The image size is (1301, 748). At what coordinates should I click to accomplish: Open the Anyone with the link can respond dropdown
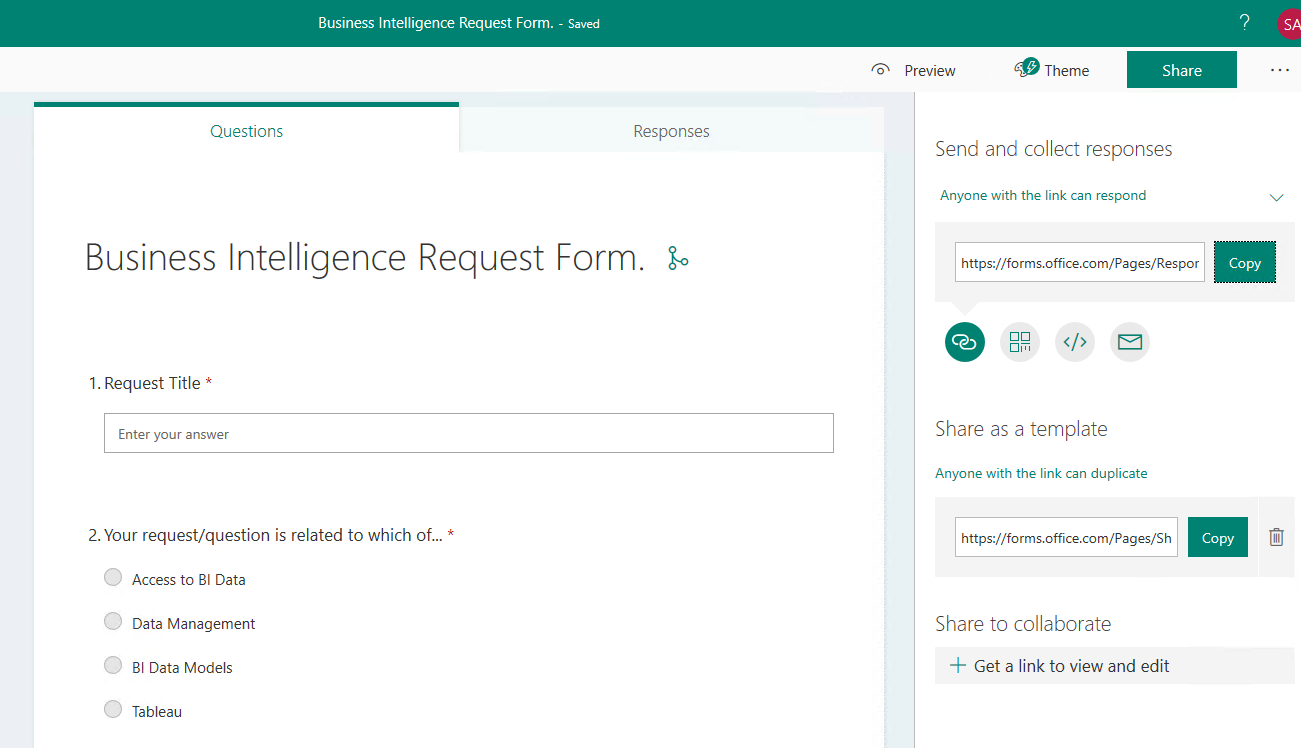1112,196
